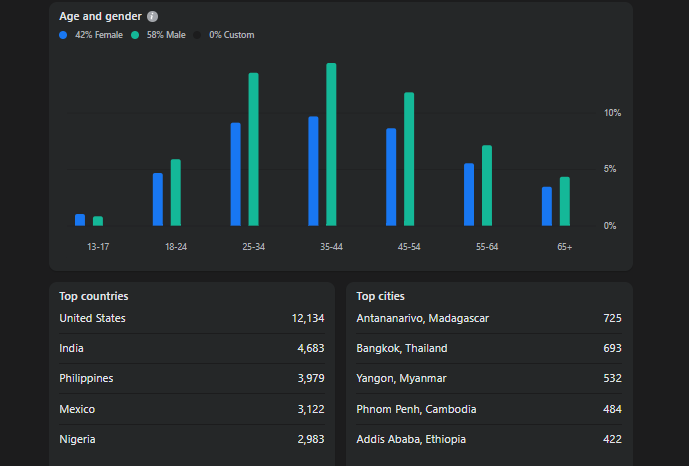Click the green Male legend dot

click(135, 35)
